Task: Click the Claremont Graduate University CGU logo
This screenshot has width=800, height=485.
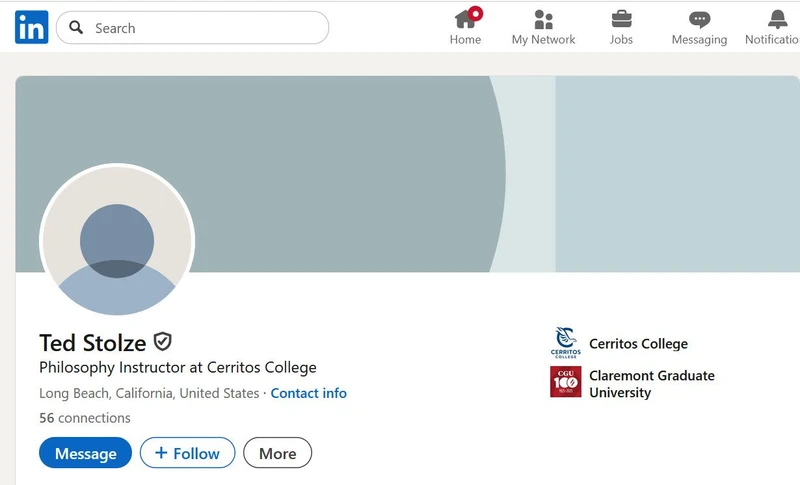Action: point(565,381)
